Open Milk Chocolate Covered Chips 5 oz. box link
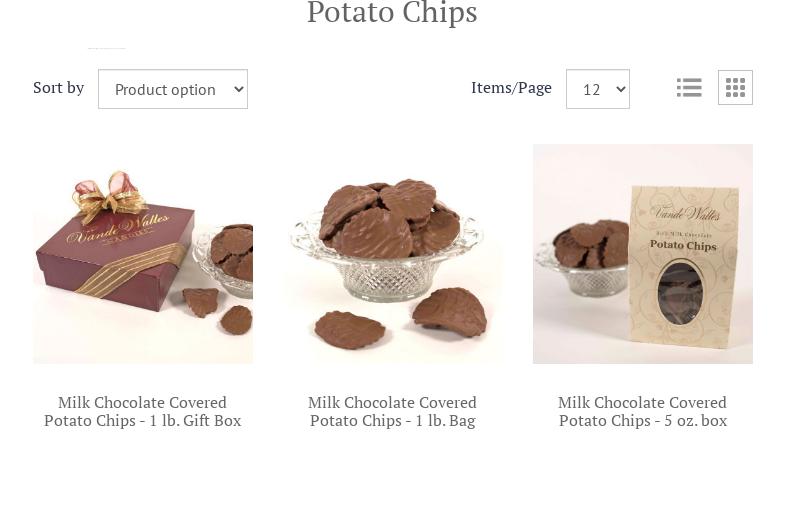The width and height of the screenshot is (785, 530). (642, 411)
